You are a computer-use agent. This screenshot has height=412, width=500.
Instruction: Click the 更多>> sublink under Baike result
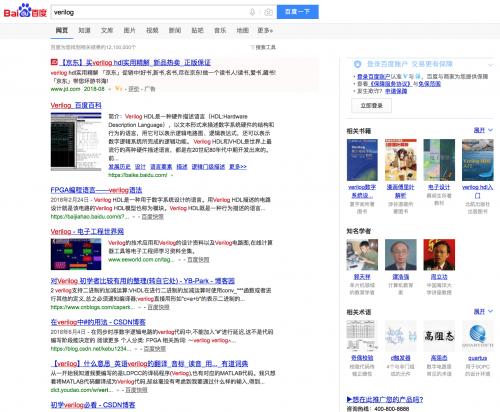[x=238, y=167]
